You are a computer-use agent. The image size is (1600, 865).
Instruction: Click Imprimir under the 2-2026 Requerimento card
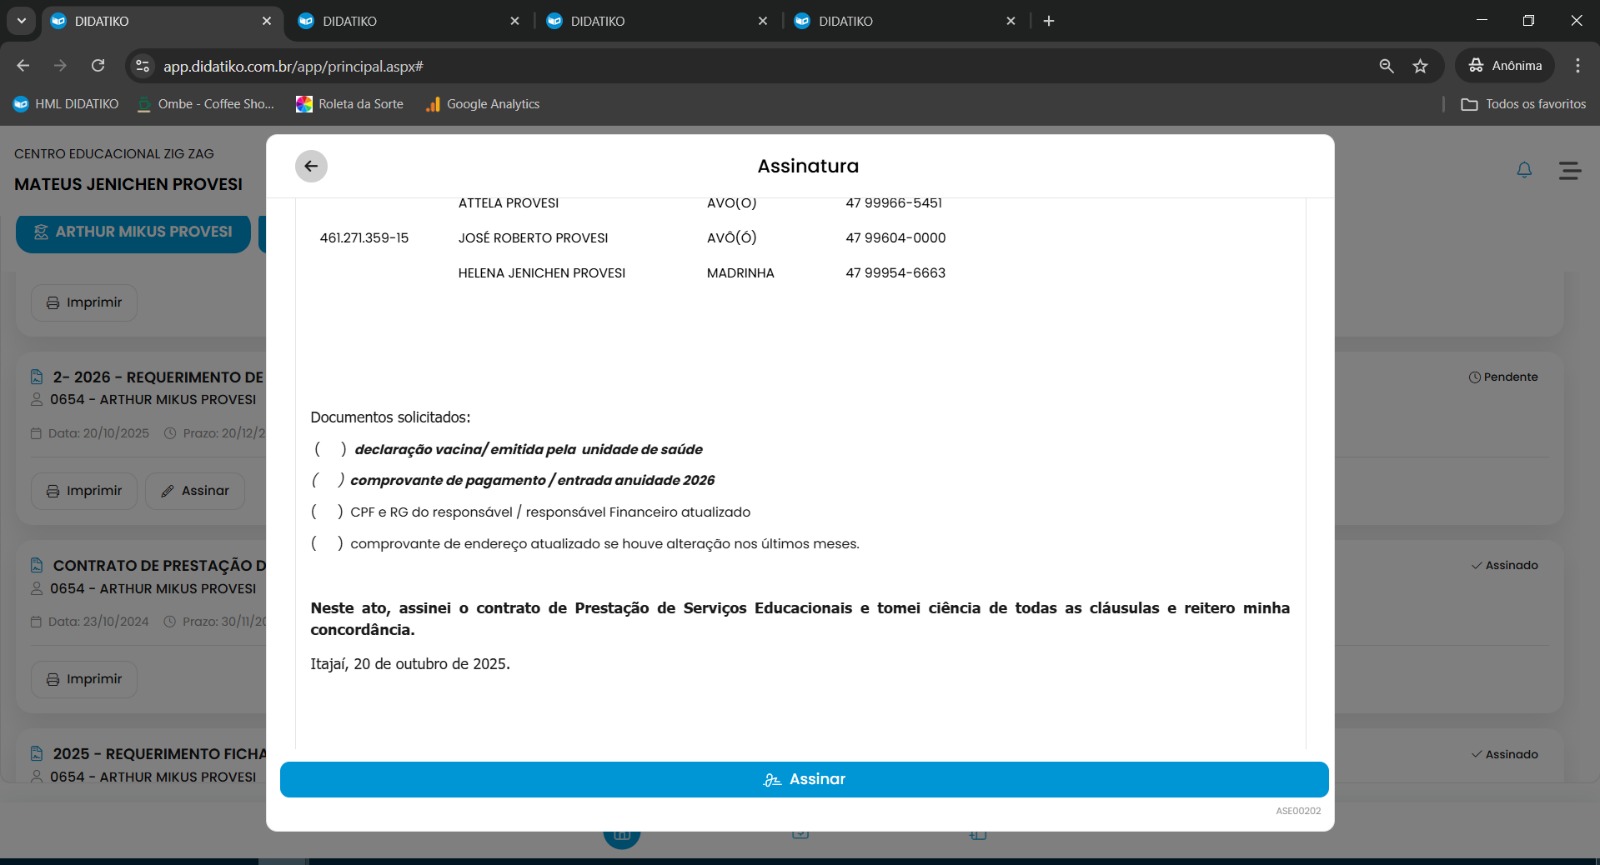tap(84, 491)
